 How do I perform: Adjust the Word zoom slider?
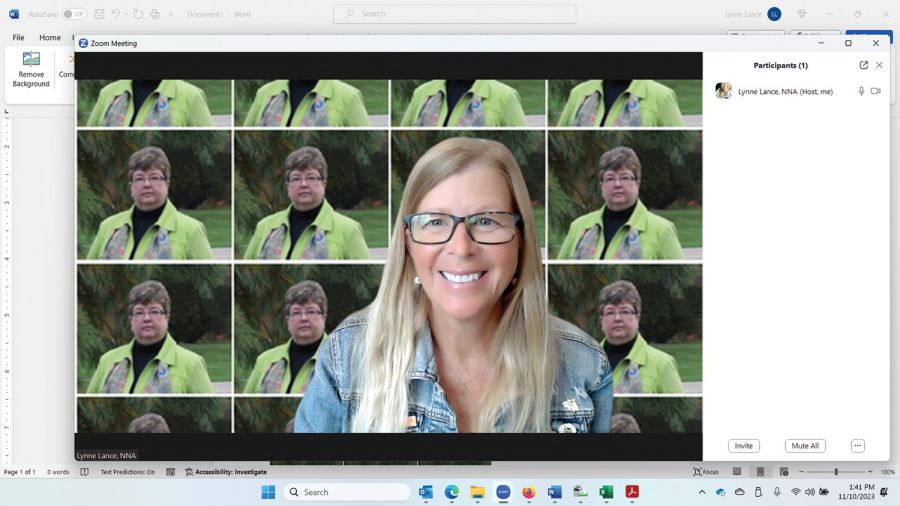pyautogui.click(x=836, y=471)
